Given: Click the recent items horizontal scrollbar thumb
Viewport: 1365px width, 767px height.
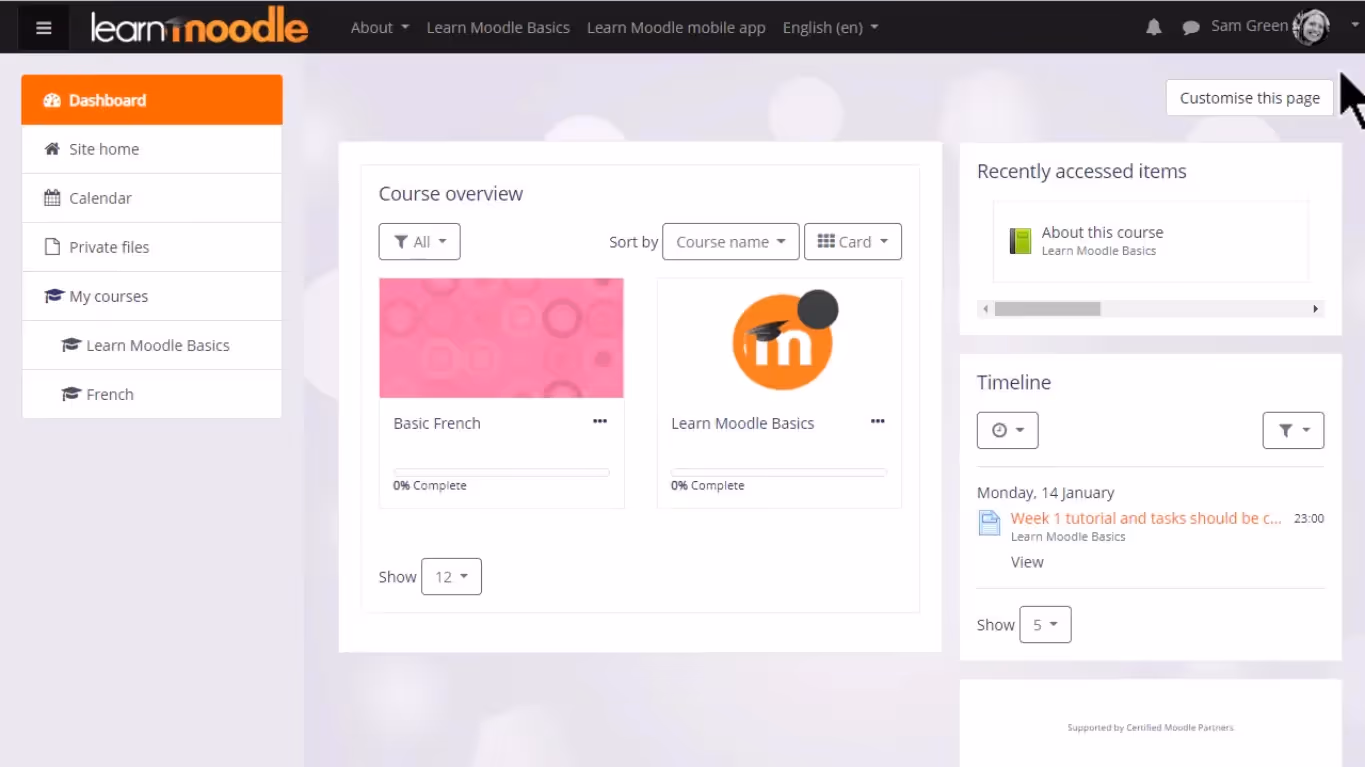Looking at the screenshot, I should pos(1047,309).
